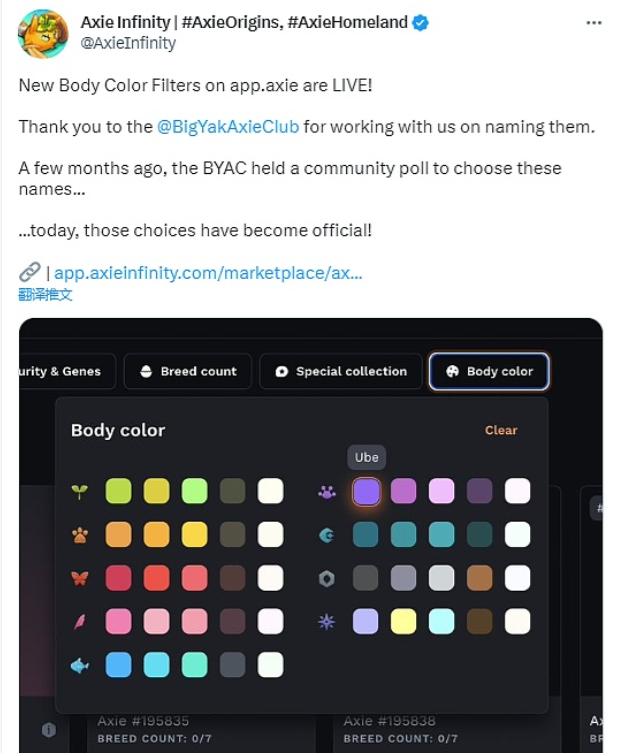This screenshot has width=621, height=753.
Task: Click the beast class paw icon
Action: tap(79, 534)
